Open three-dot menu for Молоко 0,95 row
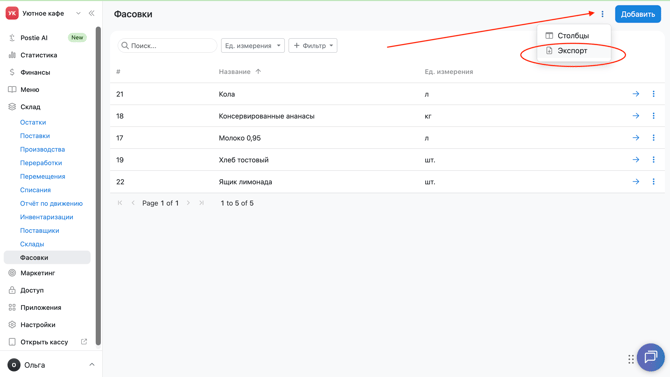This screenshot has width=670, height=377. [x=653, y=138]
